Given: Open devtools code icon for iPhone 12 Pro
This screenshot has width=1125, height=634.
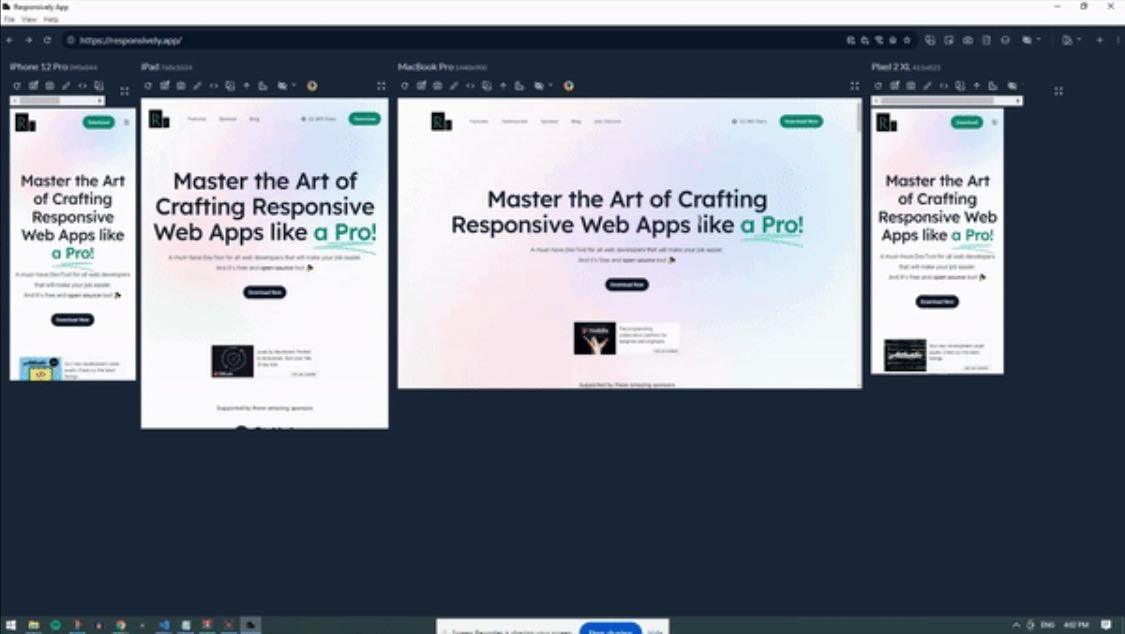Looking at the screenshot, I should coord(83,85).
